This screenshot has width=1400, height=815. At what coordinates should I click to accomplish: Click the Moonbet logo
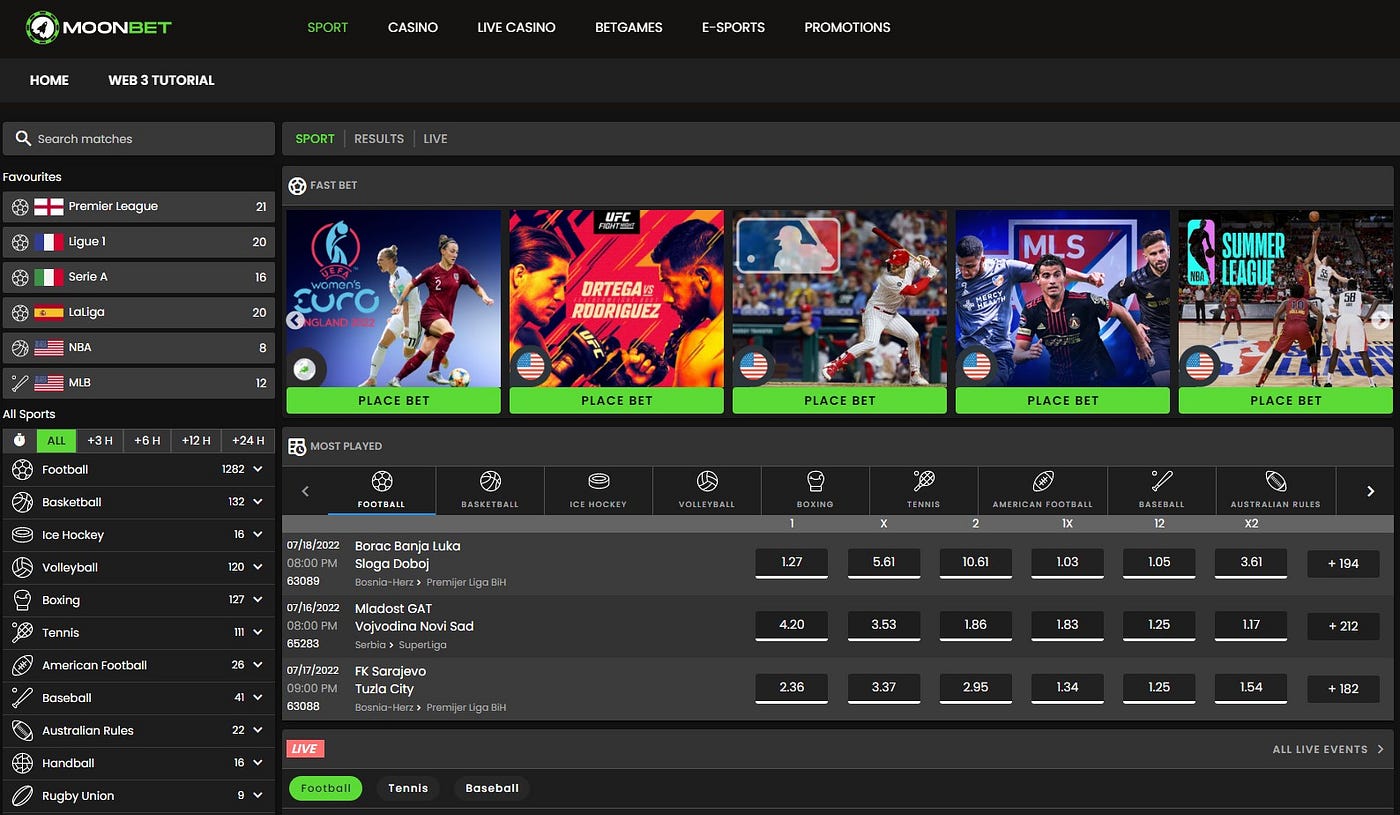[99, 27]
